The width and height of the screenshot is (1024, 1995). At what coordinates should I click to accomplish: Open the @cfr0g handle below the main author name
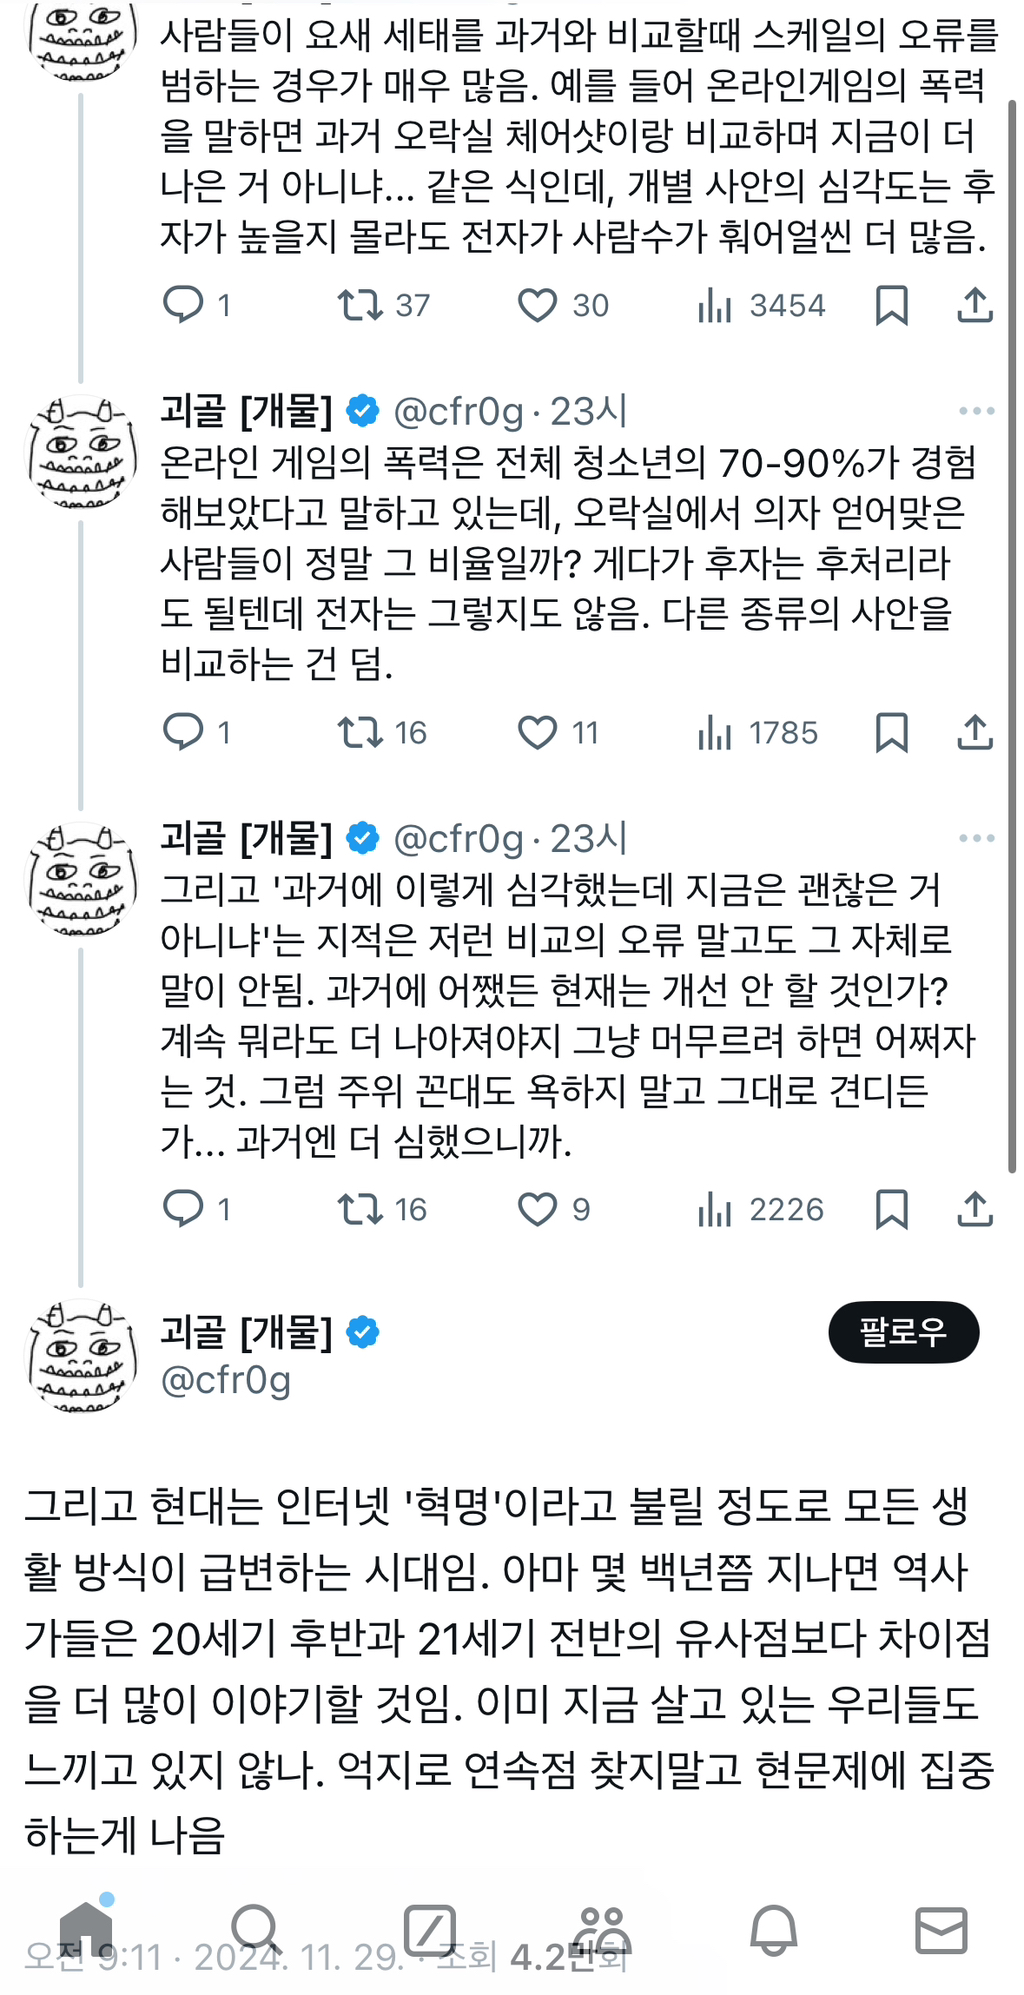226,1380
